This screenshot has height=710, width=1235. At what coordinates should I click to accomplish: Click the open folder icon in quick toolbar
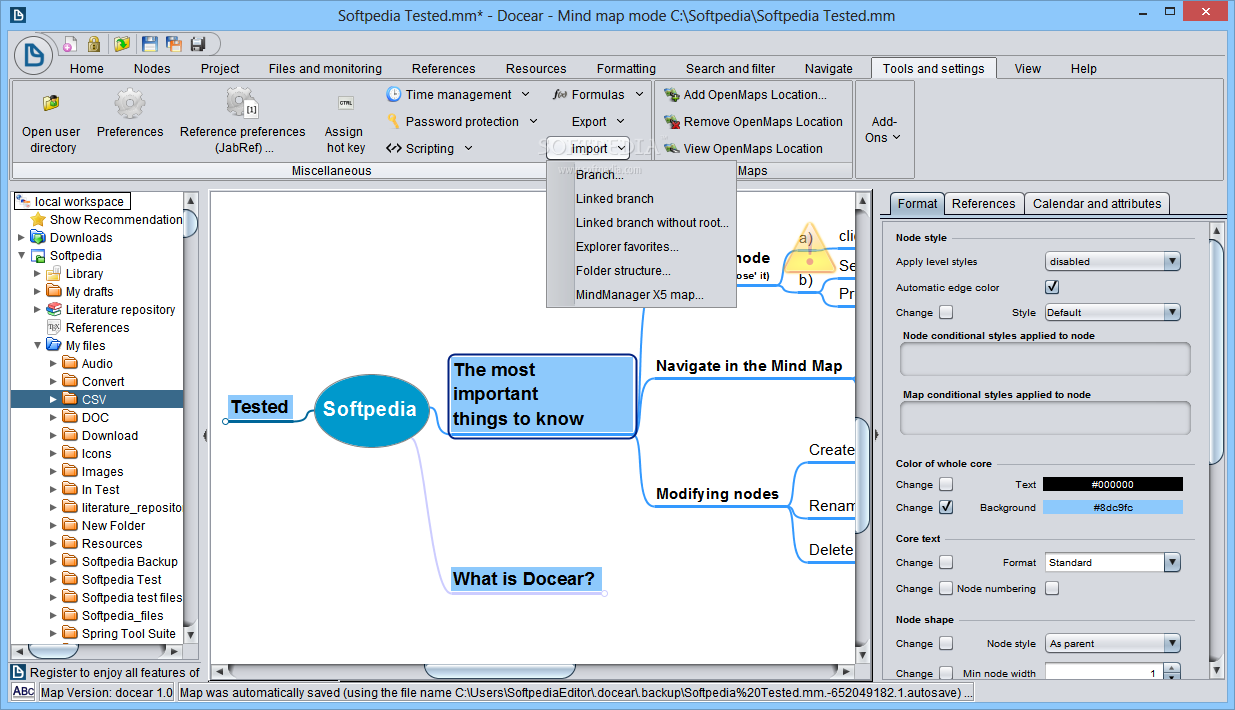tap(122, 44)
